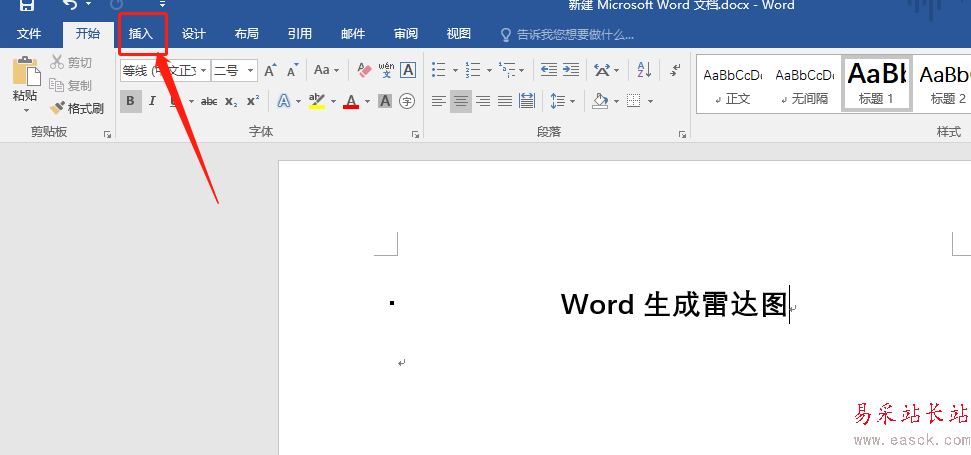
Task: Clear all formatting with eraser icon
Action: (364, 70)
